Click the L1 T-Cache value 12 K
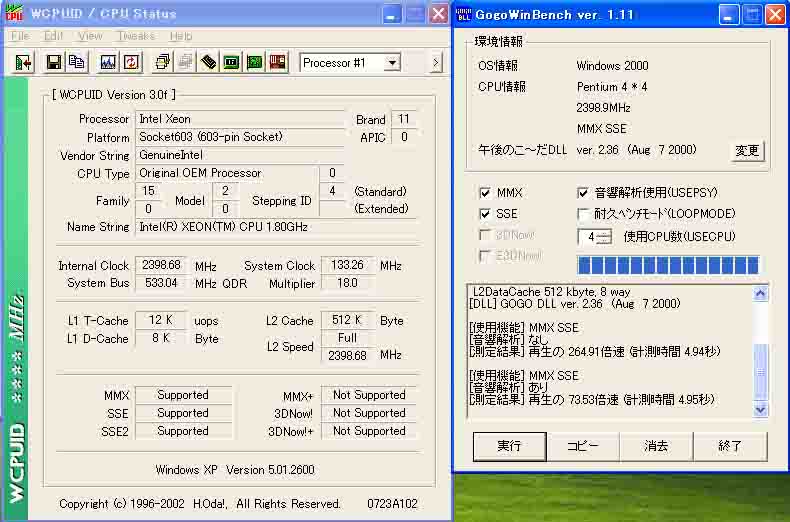This screenshot has height=522, width=790. [161, 320]
